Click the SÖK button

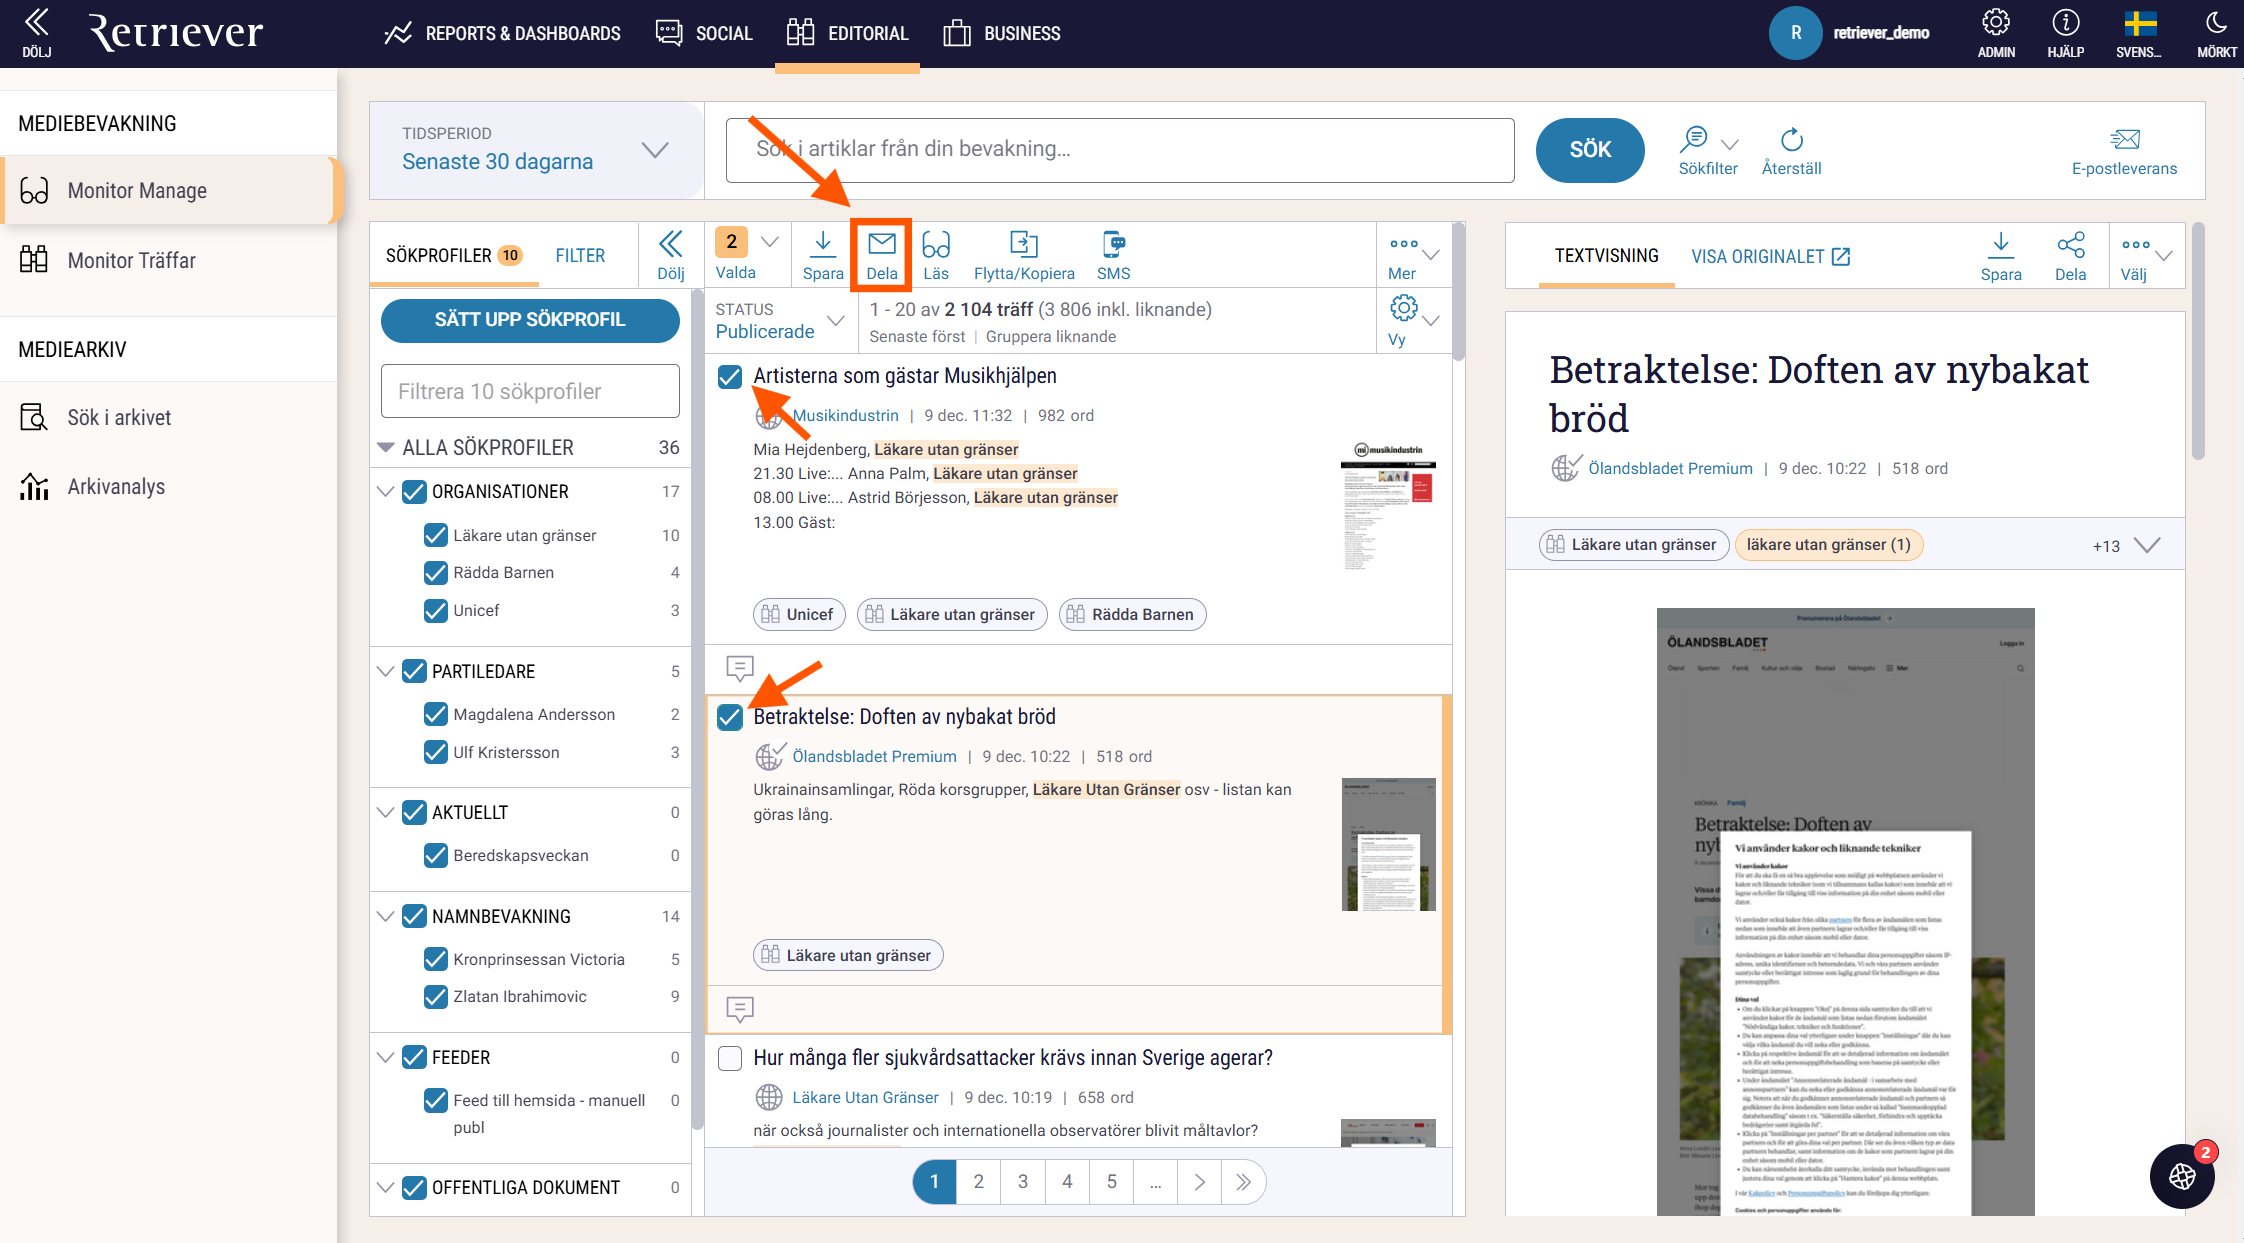pos(1589,150)
